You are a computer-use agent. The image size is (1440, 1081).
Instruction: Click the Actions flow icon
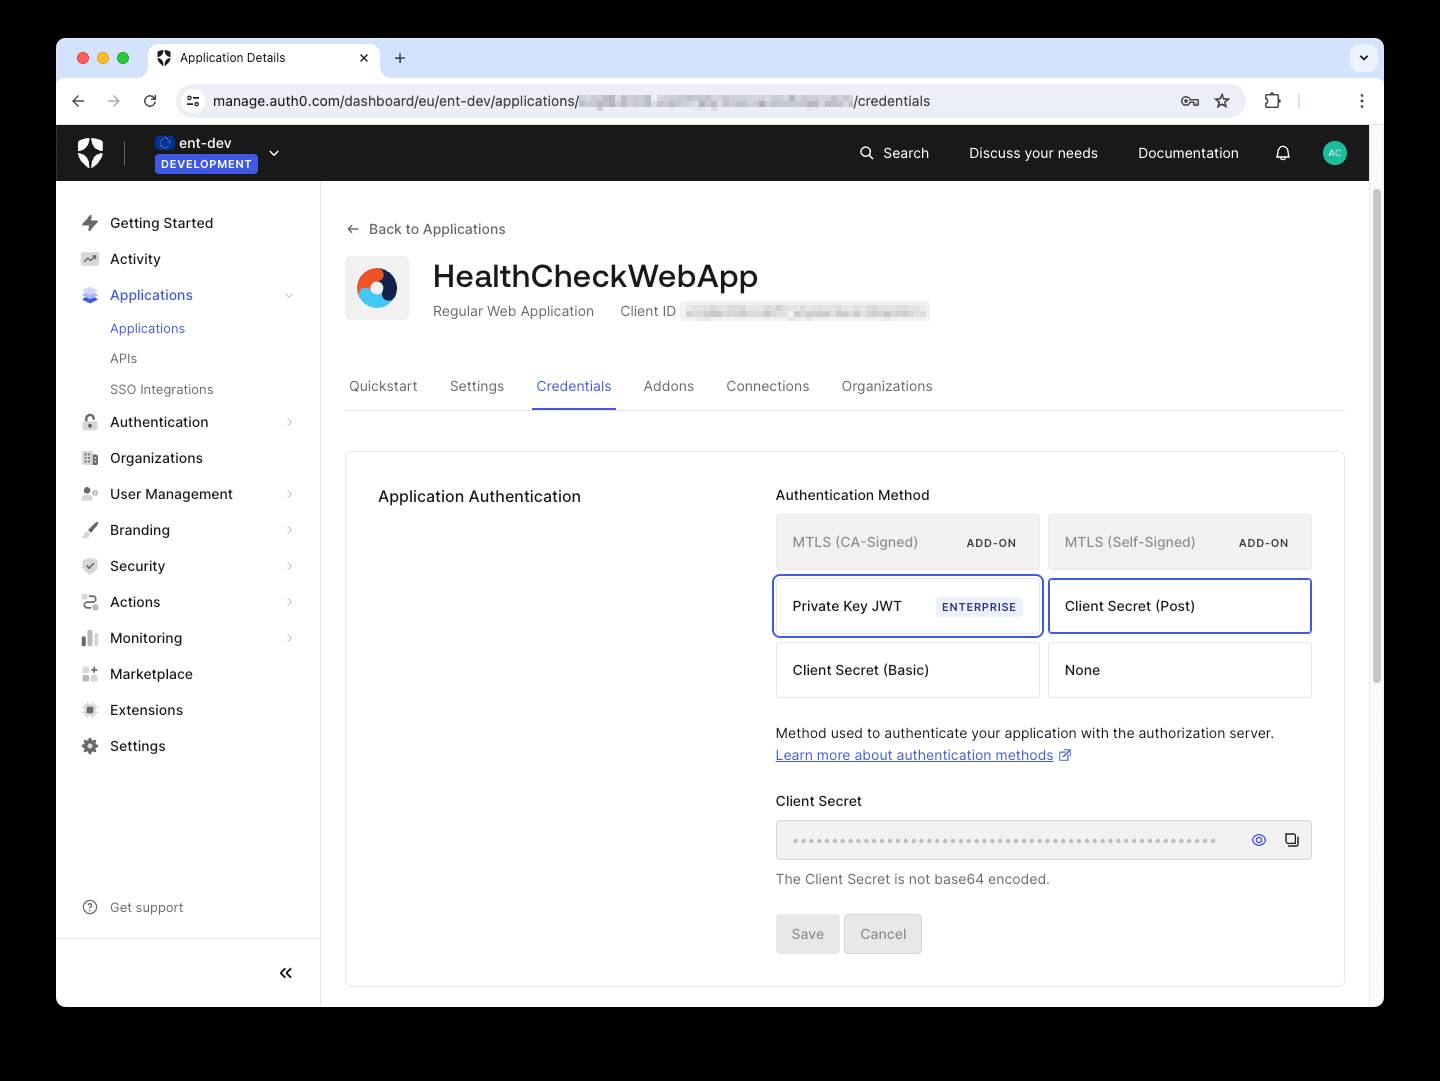(90, 602)
